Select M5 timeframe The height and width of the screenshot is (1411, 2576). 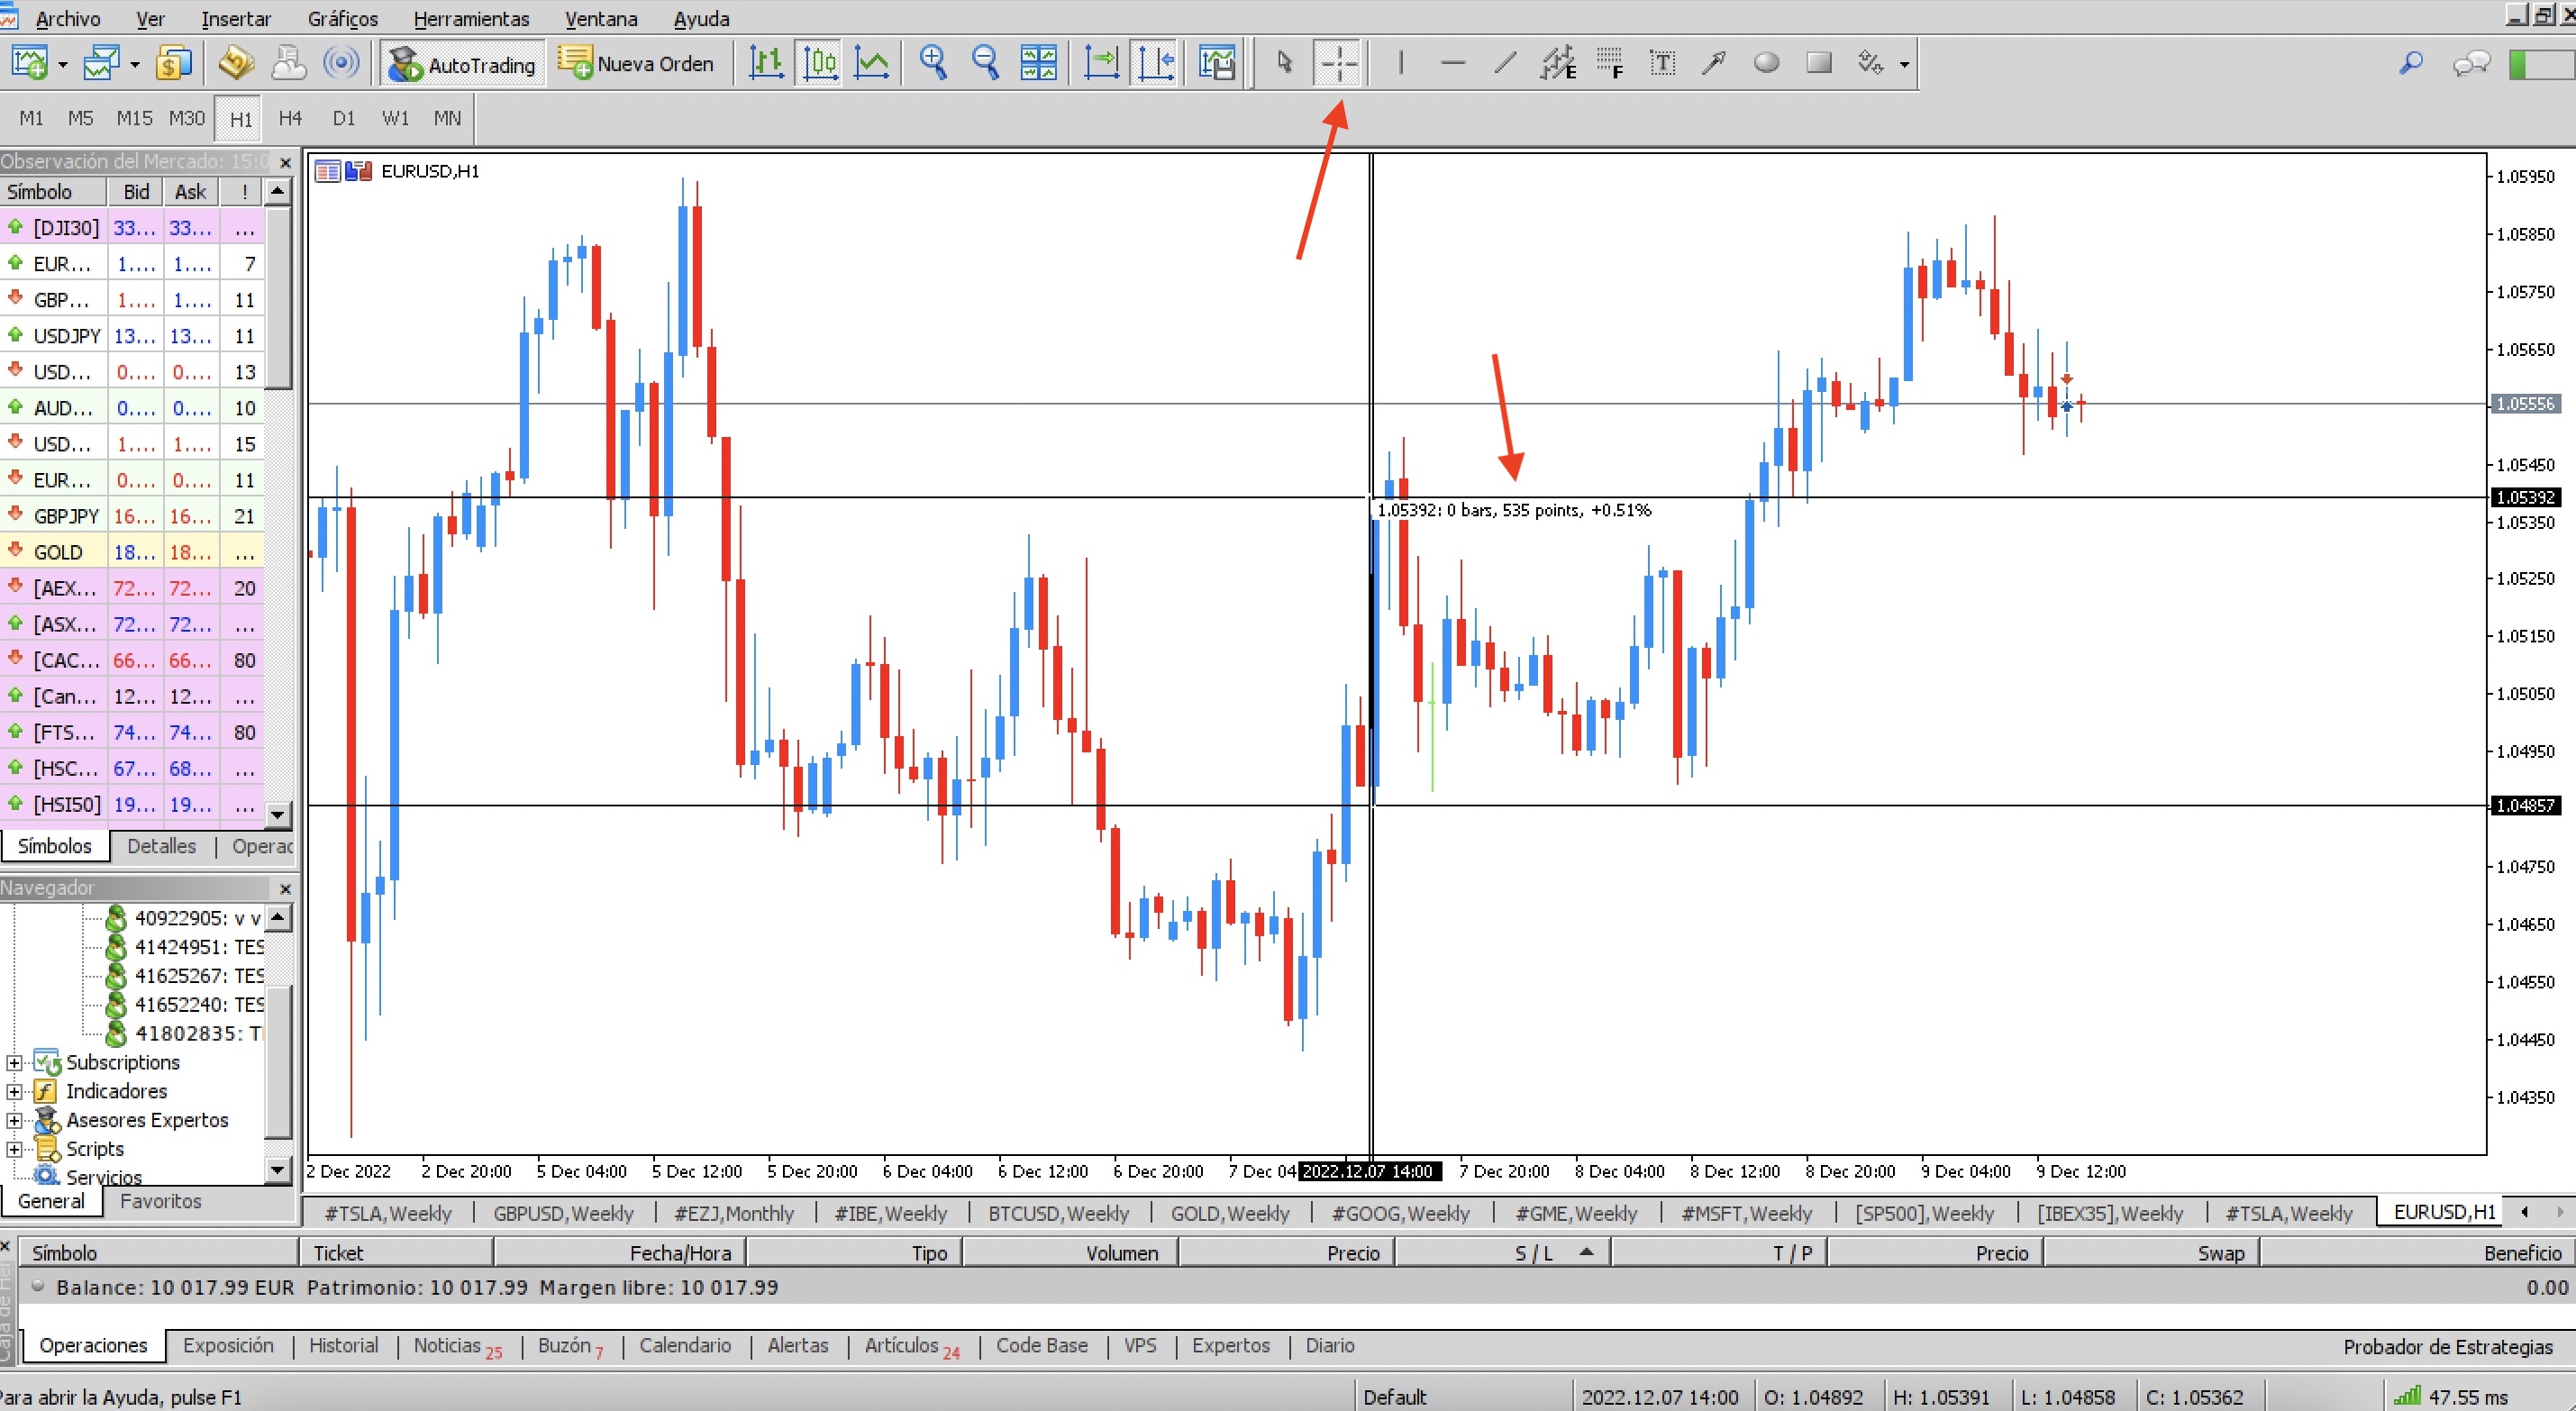click(81, 119)
